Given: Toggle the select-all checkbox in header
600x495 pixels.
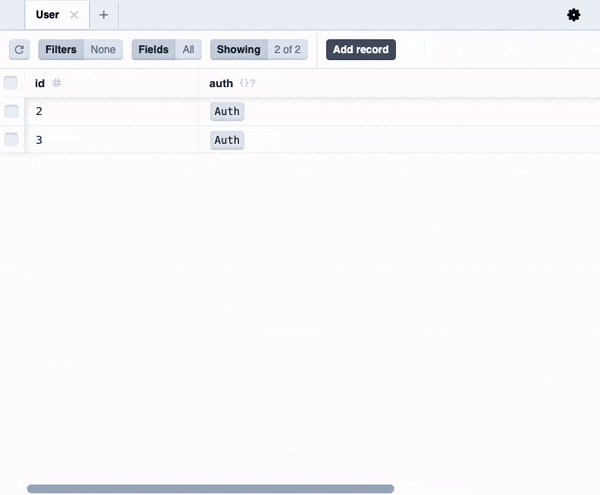Looking at the screenshot, I should pyautogui.click(x=11, y=83).
